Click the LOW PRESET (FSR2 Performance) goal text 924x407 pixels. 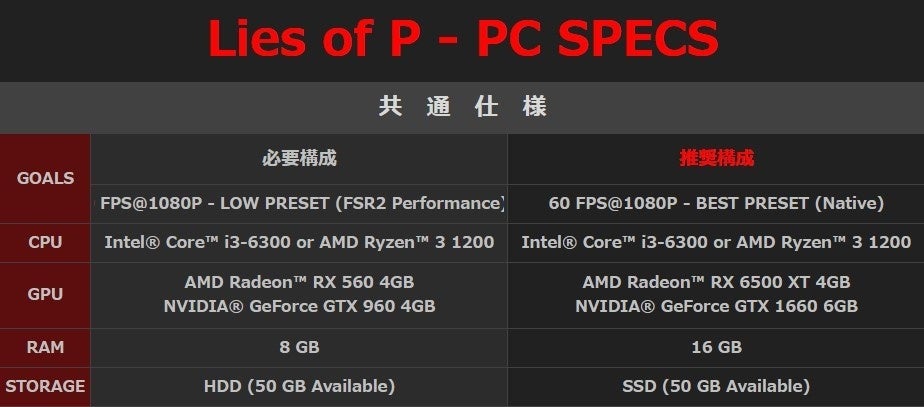(x=302, y=203)
